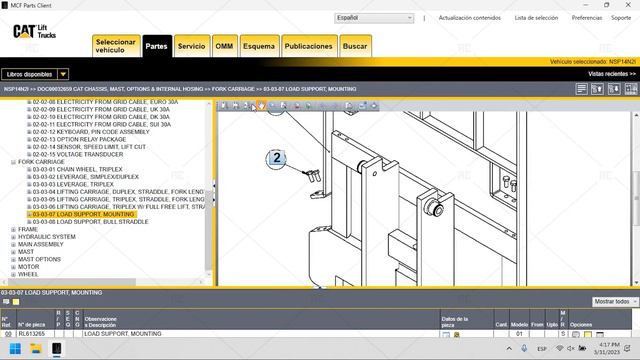640x360 pixels.
Task: Expand the MAST OPTIONS tree node
Action: (13, 260)
